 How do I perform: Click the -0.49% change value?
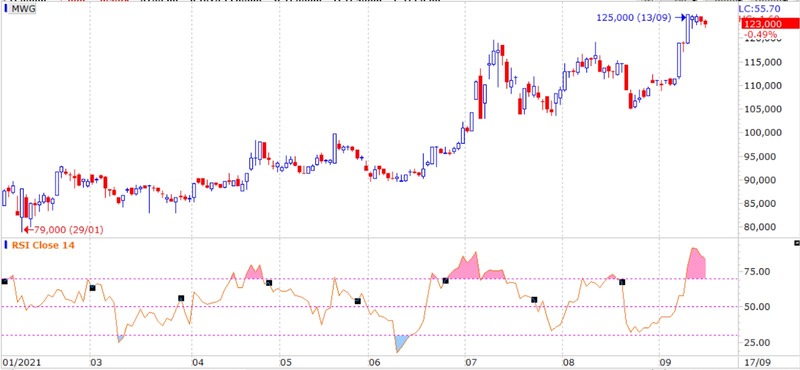[761, 34]
